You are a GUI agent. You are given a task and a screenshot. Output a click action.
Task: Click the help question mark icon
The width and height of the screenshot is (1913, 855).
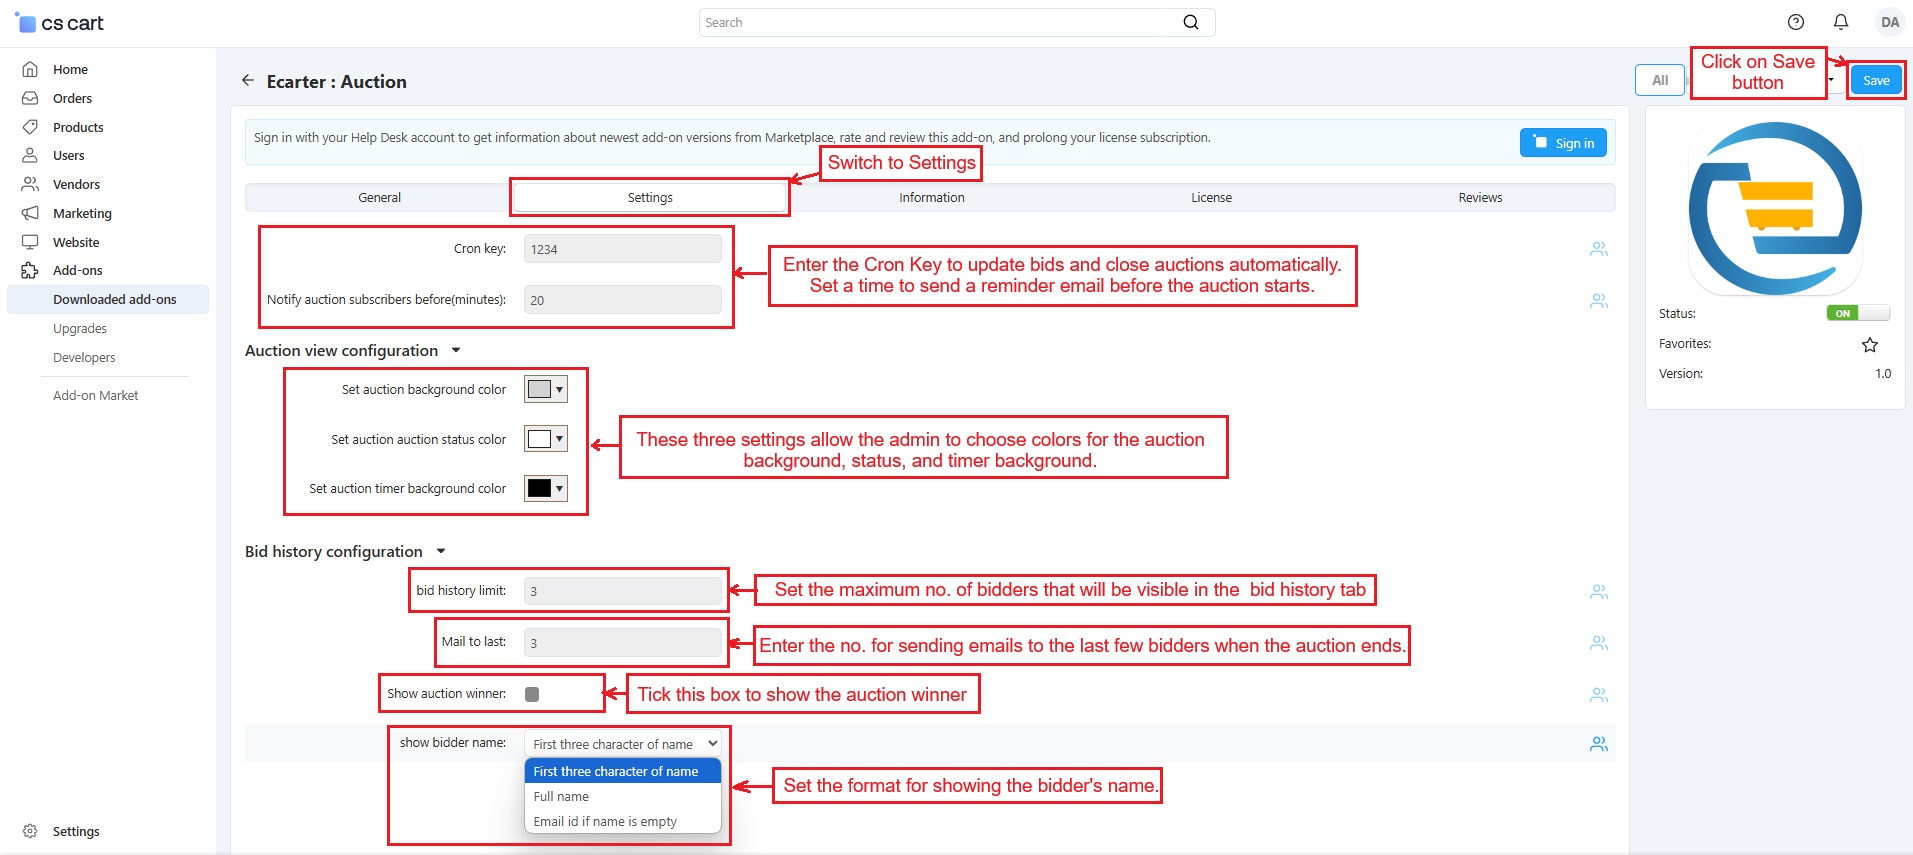click(1795, 22)
